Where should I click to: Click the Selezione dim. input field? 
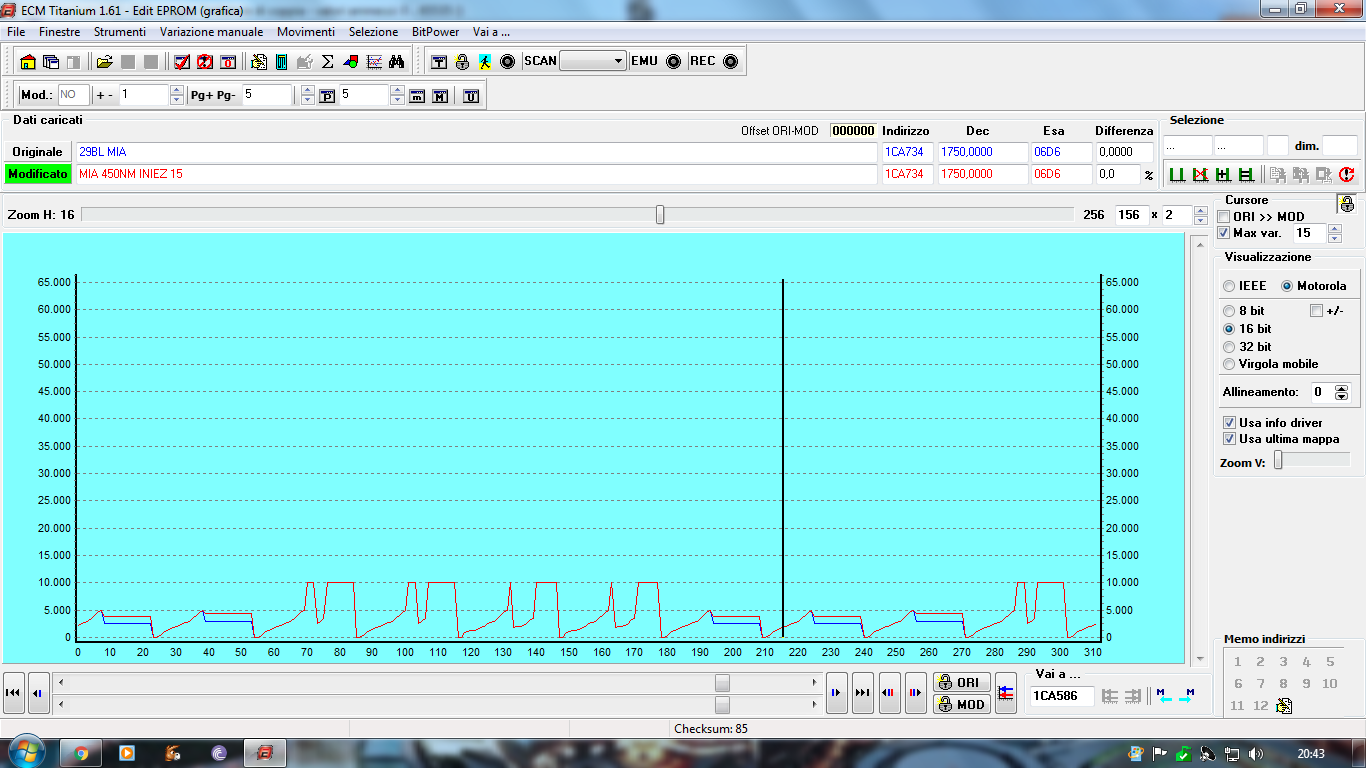1340,146
